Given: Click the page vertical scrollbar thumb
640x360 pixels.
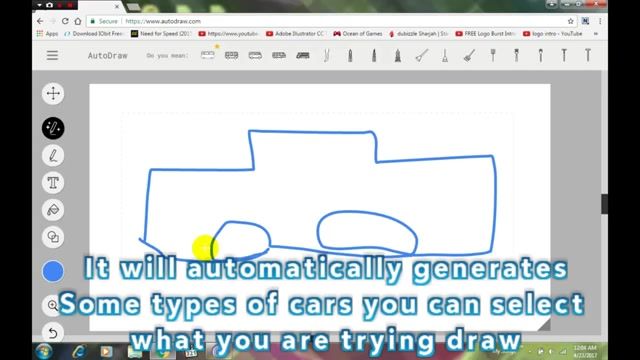Looking at the screenshot, I should (604, 204).
